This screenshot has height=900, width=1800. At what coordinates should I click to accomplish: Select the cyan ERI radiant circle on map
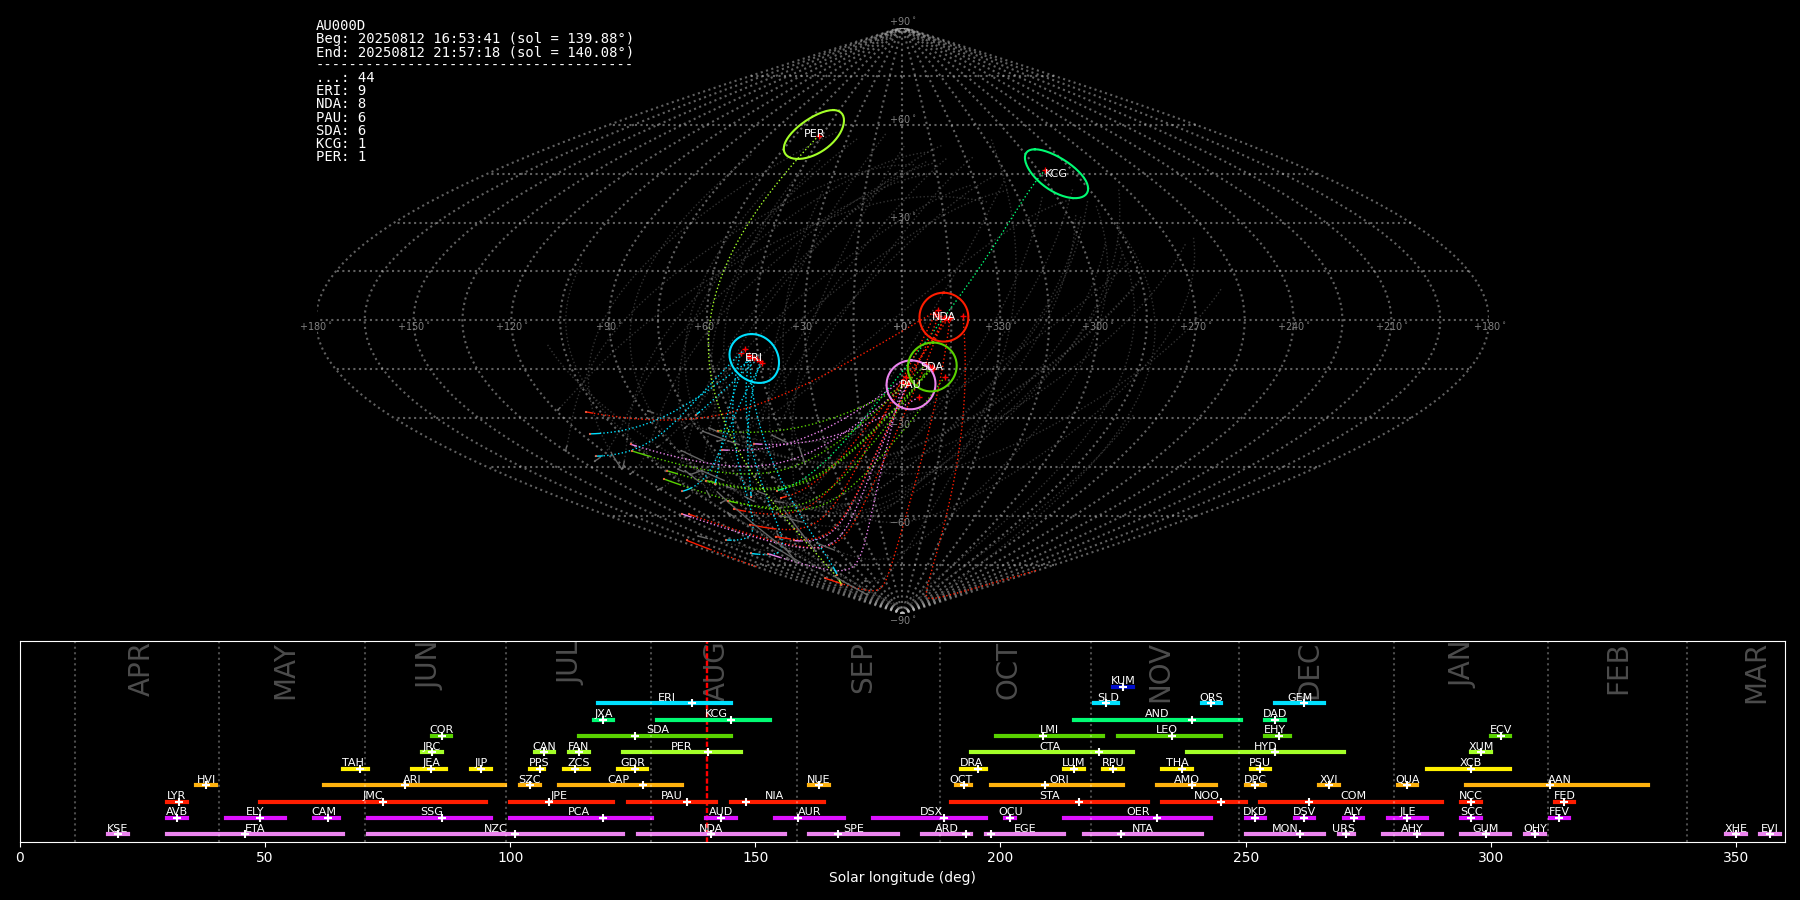[x=754, y=358]
